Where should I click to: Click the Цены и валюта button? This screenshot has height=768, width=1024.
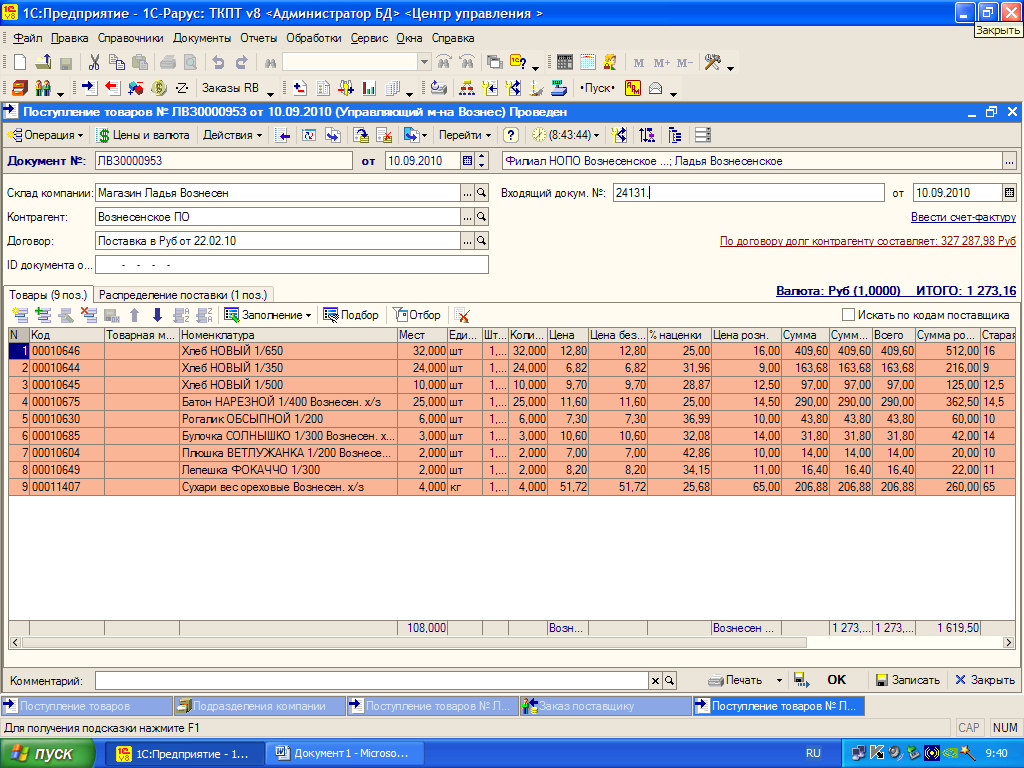click(x=144, y=135)
